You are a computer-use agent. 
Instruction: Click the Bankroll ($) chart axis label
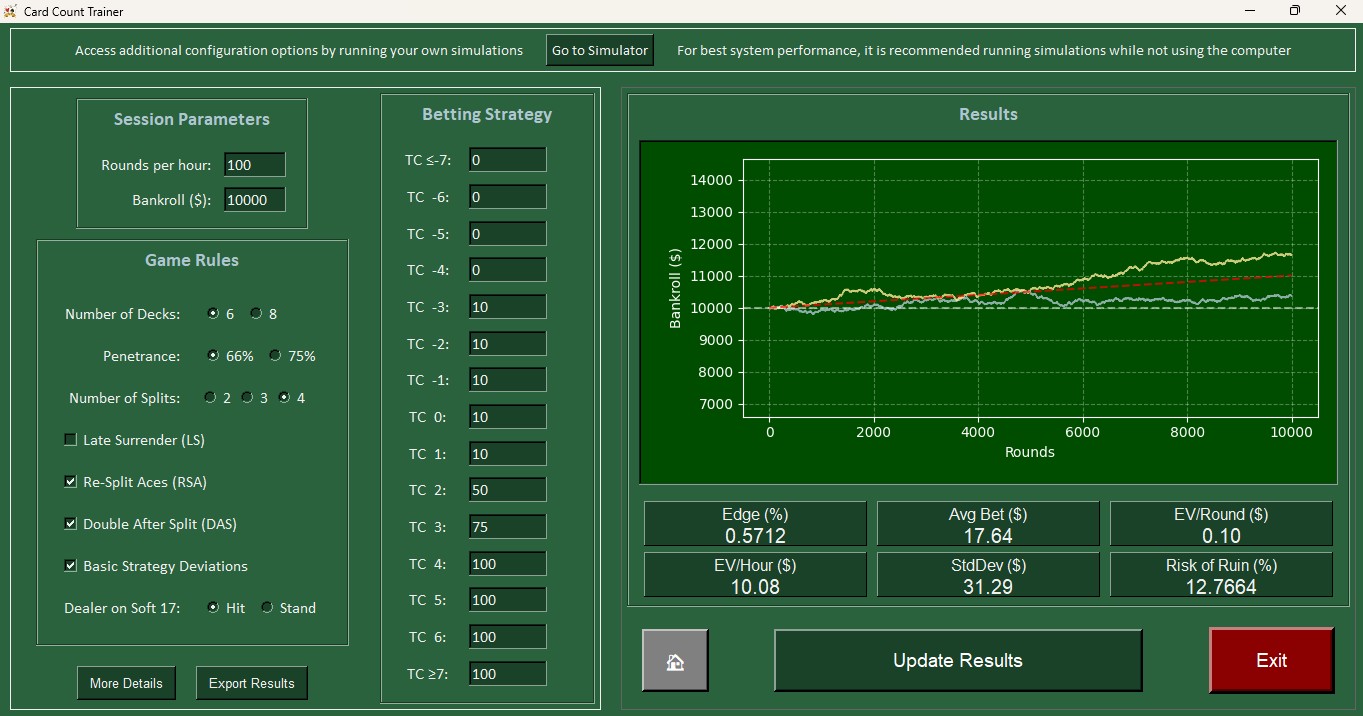675,289
